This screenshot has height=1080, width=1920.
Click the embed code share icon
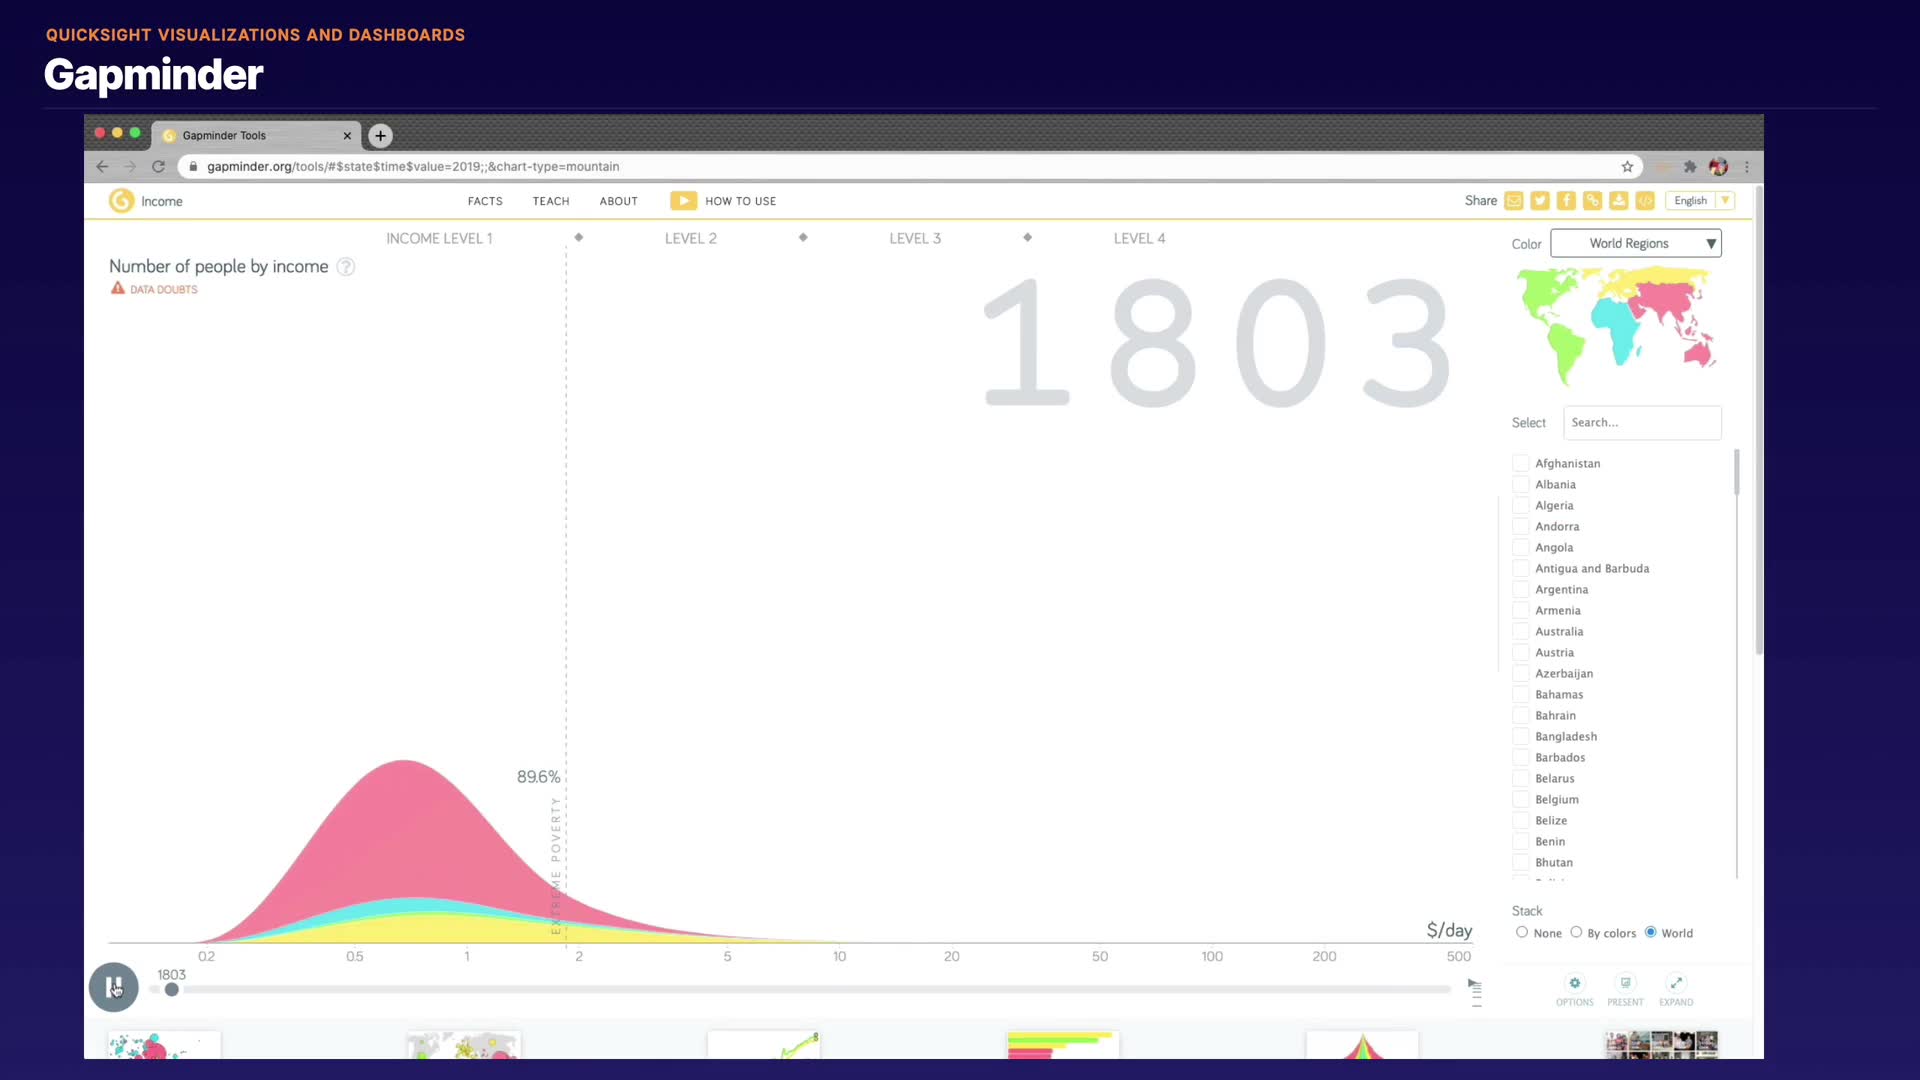click(x=1645, y=201)
